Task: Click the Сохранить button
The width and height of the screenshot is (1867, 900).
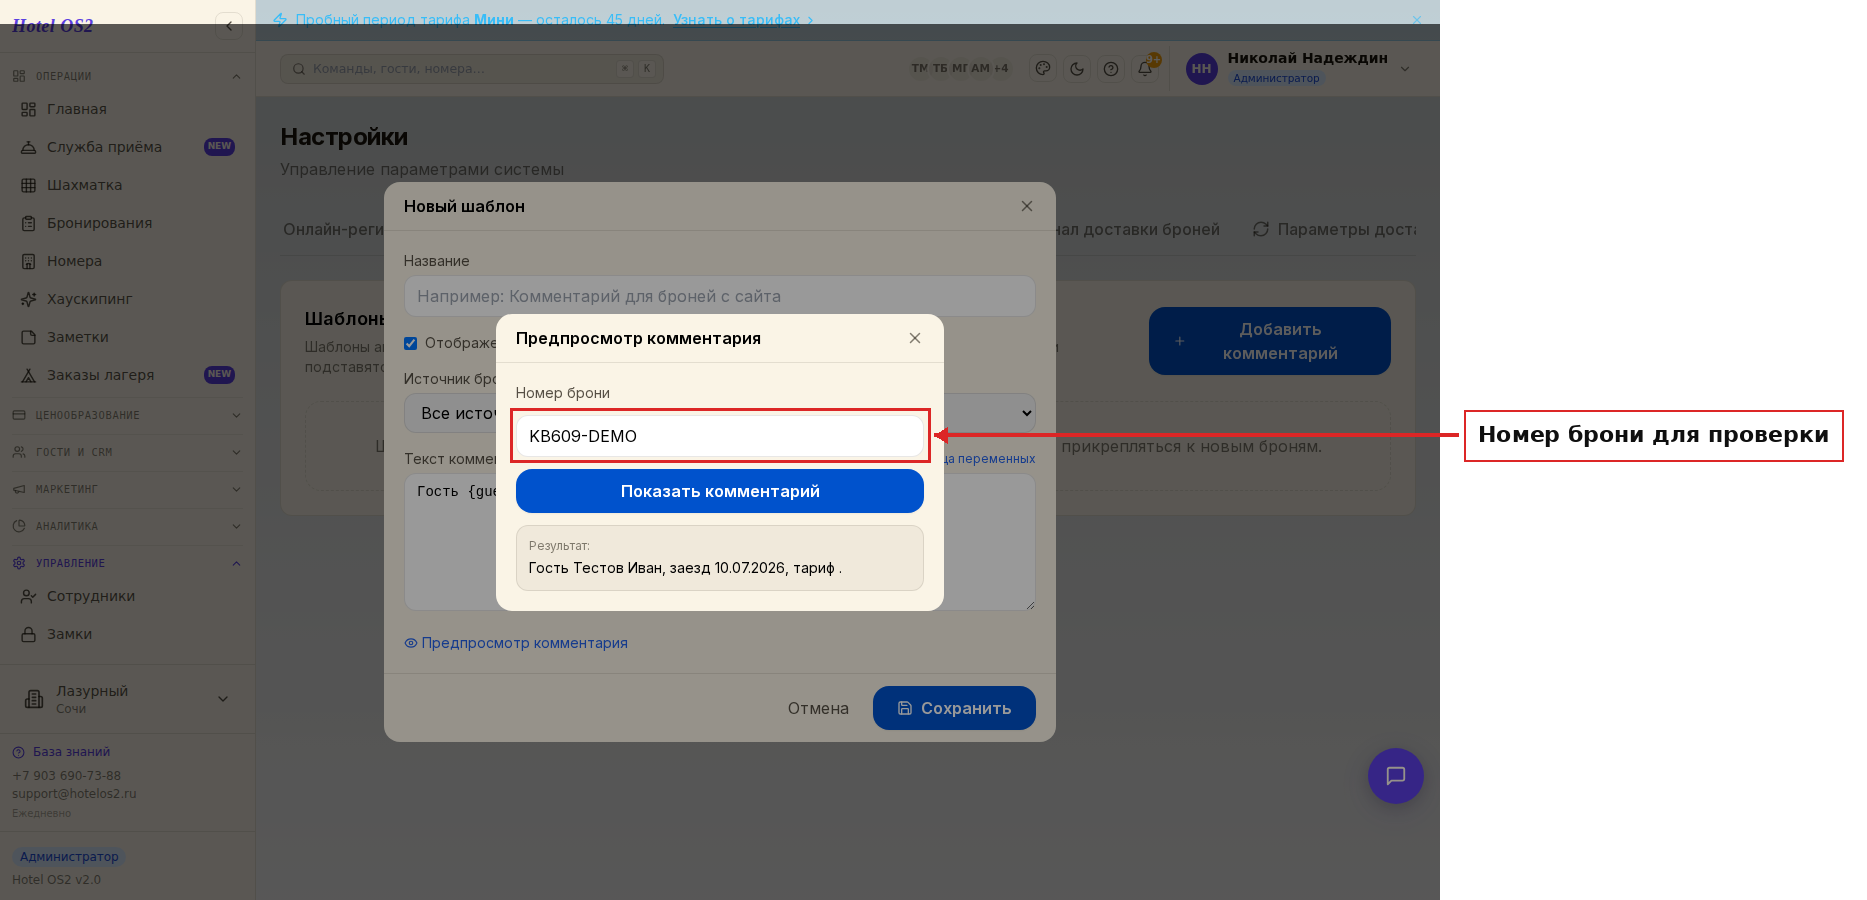Action: click(x=954, y=708)
